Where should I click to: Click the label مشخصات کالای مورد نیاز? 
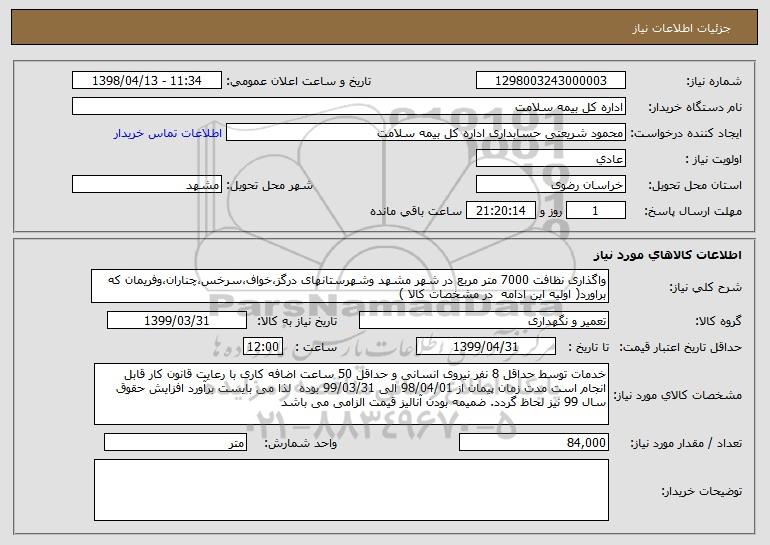tap(679, 395)
